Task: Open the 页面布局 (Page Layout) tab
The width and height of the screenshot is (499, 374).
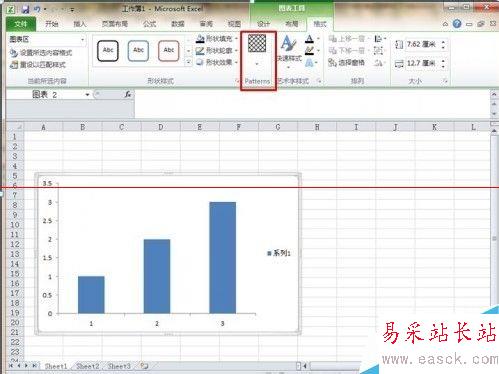Action: pos(115,24)
